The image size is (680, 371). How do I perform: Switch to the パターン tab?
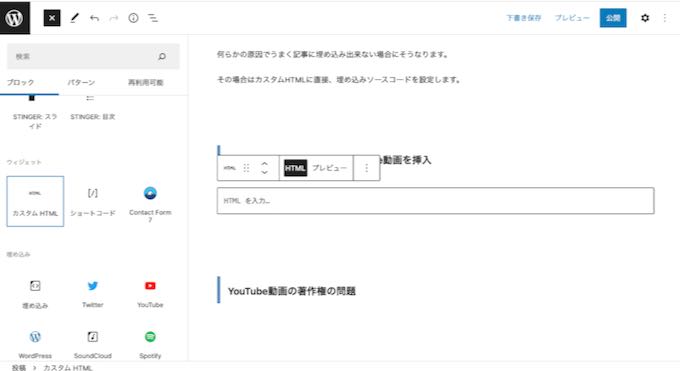tap(81, 82)
